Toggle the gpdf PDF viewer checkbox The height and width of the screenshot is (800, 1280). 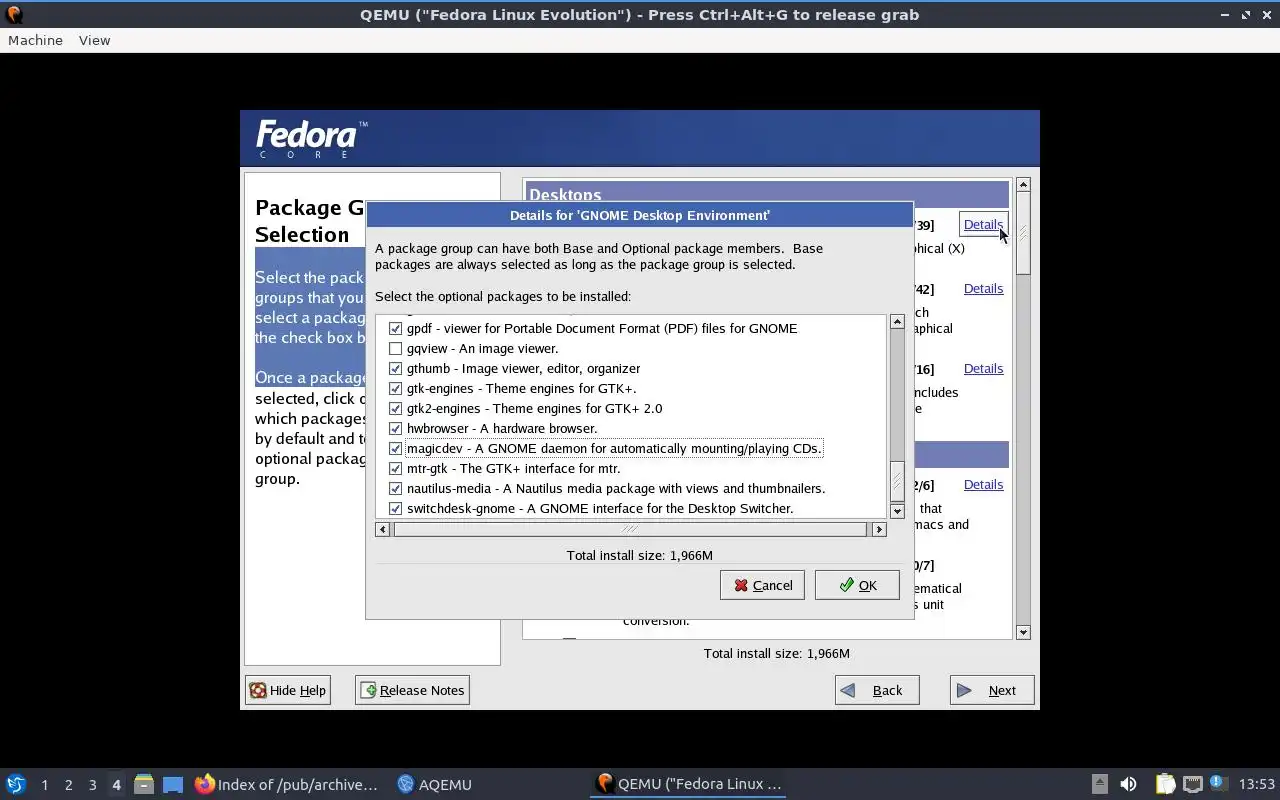tap(395, 328)
